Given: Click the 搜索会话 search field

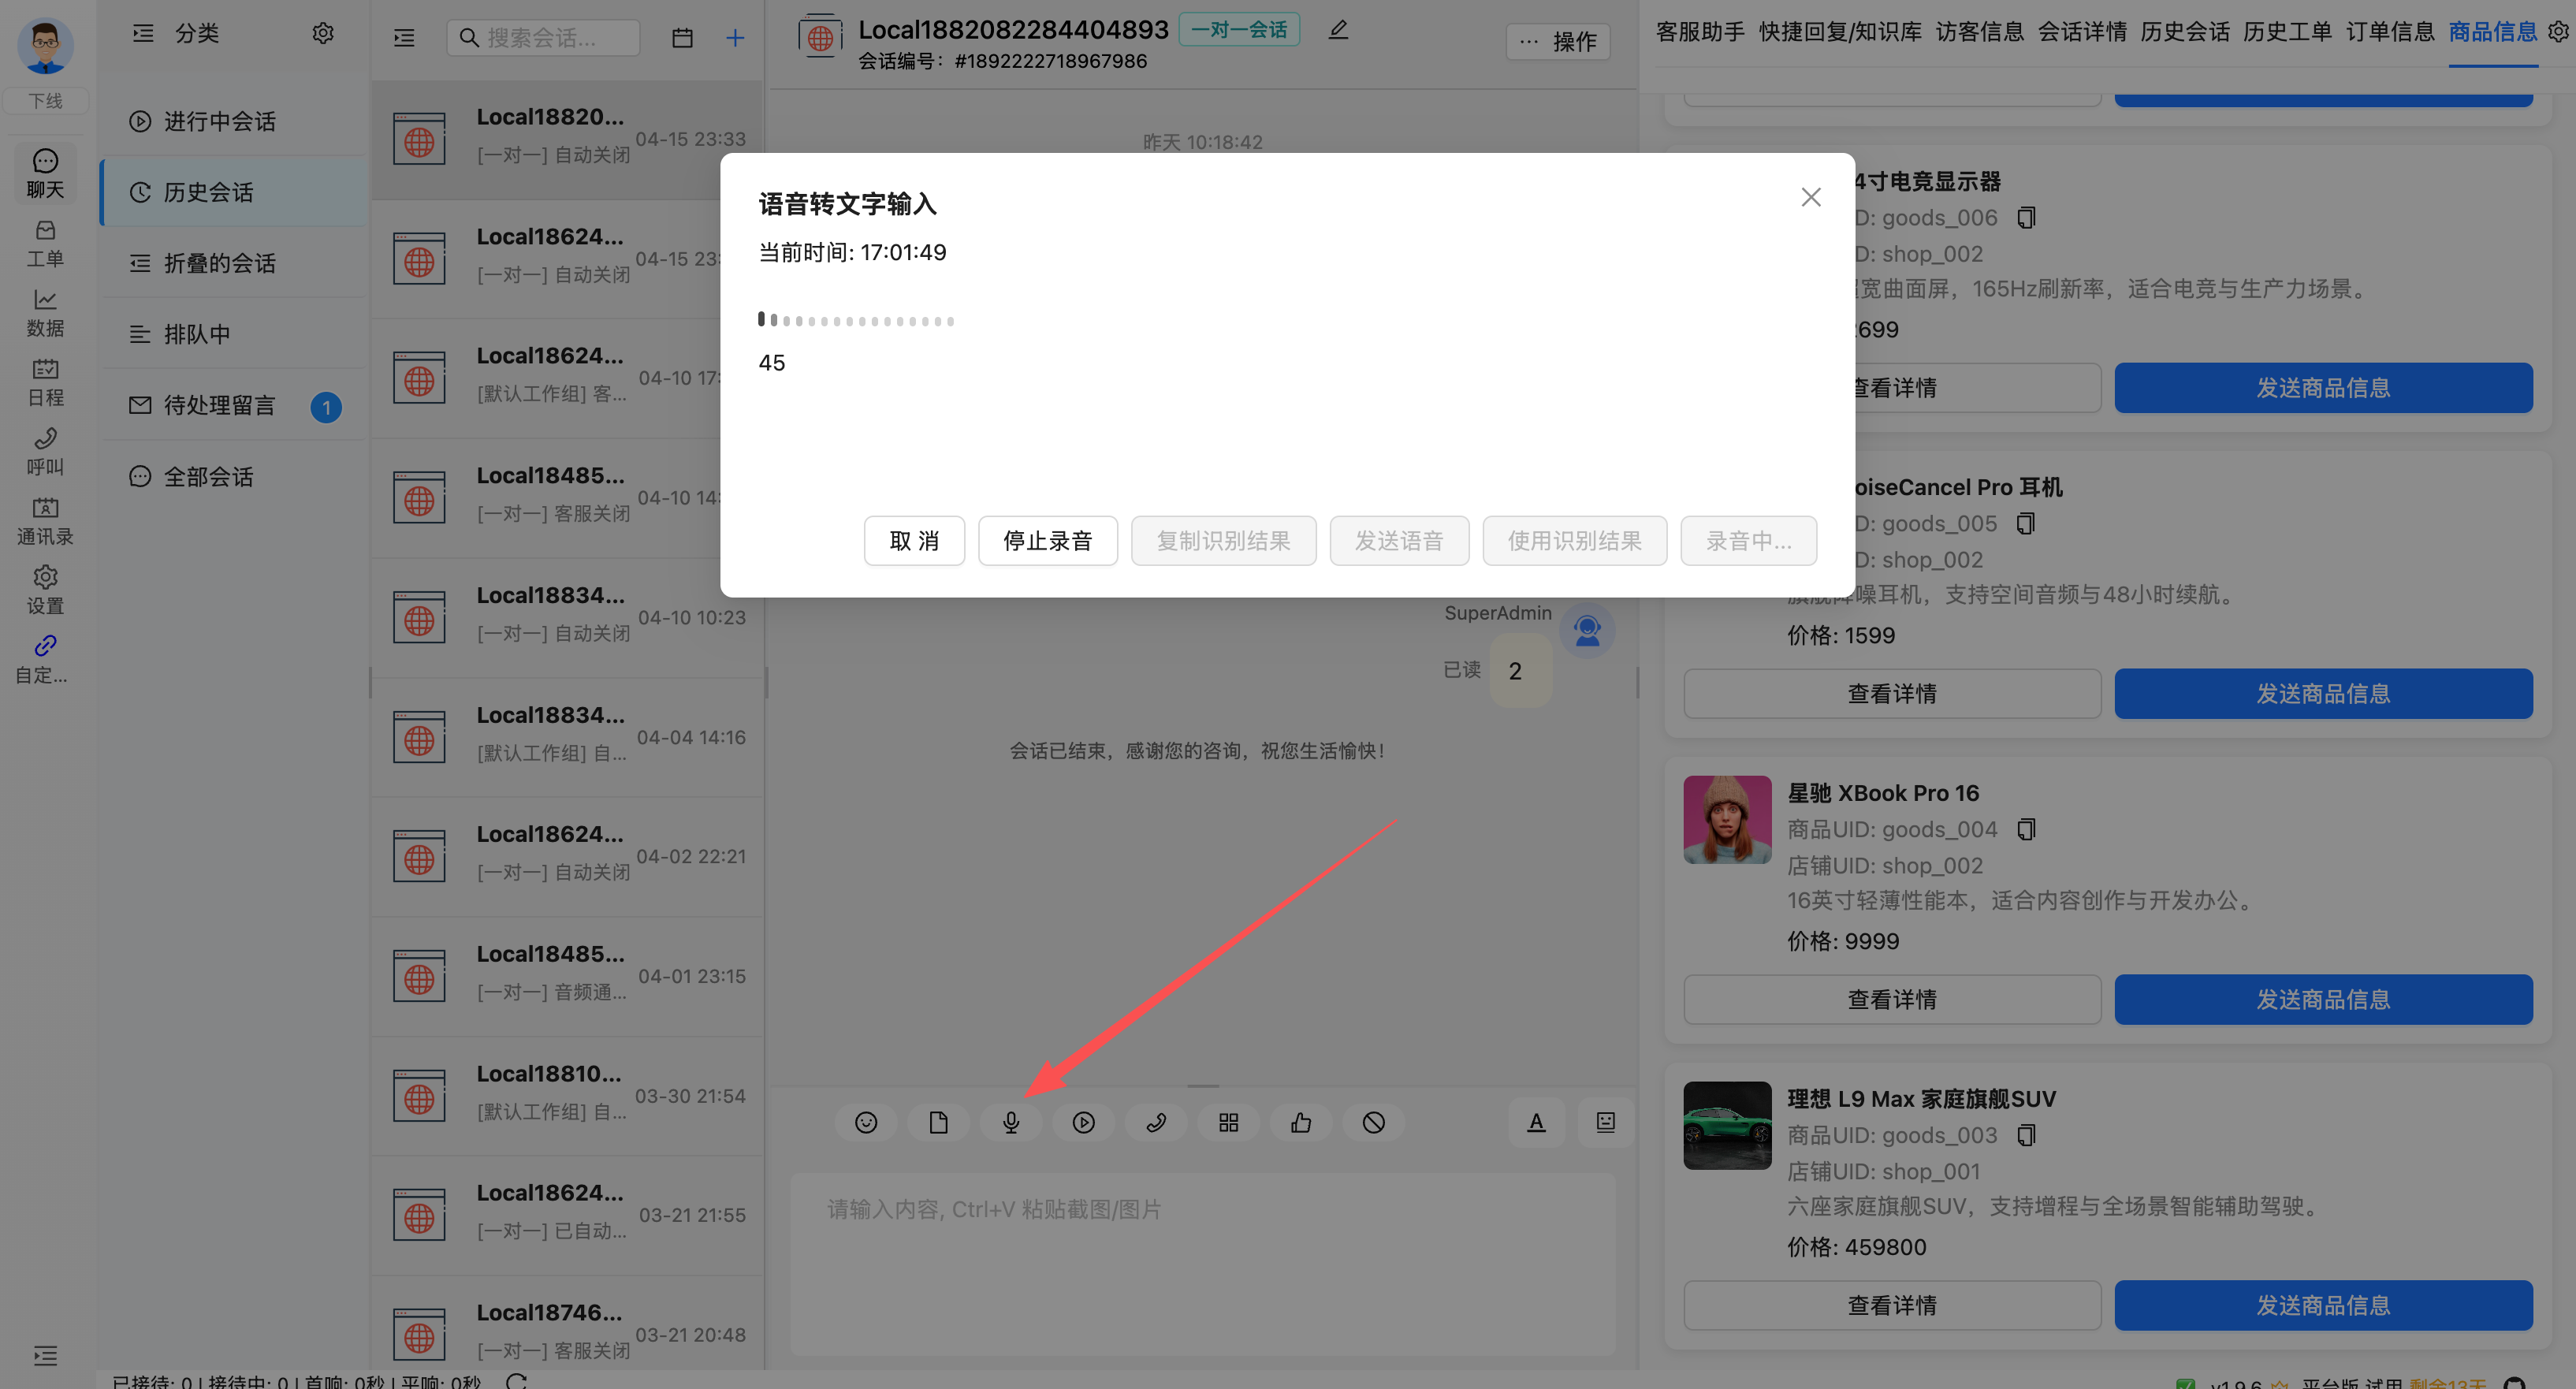Looking at the screenshot, I should [543, 38].
